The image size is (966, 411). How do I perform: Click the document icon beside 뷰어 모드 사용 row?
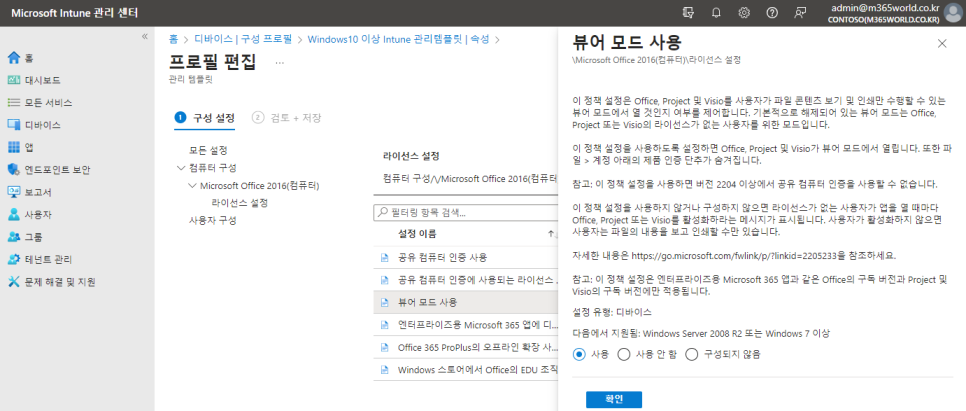pos(384,302)
